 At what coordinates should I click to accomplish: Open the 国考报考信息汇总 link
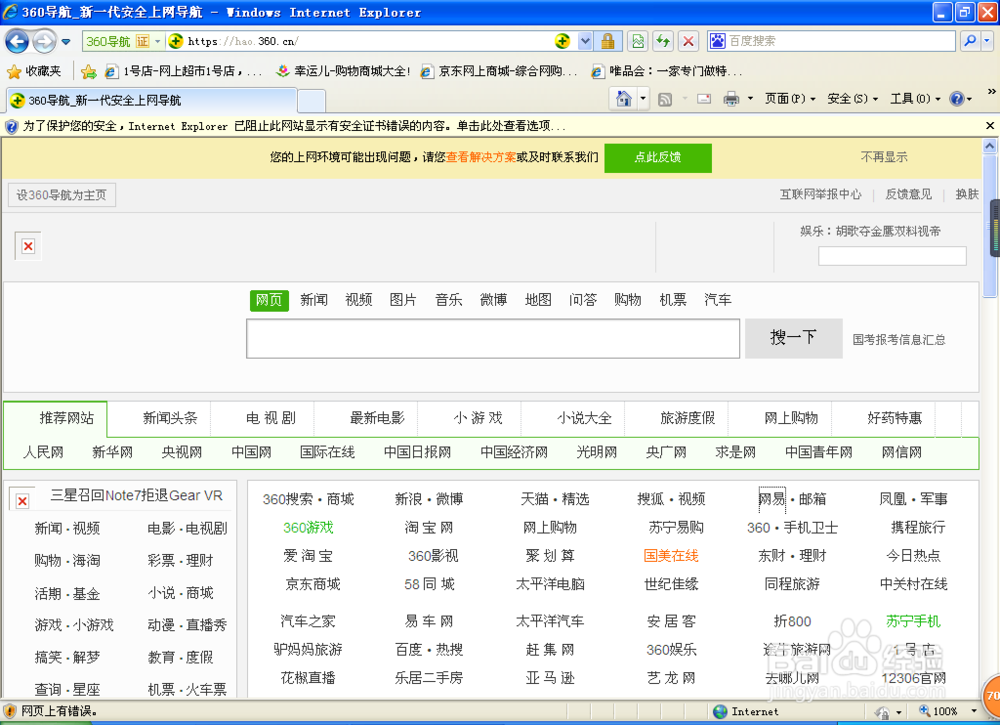click(899, 340)
